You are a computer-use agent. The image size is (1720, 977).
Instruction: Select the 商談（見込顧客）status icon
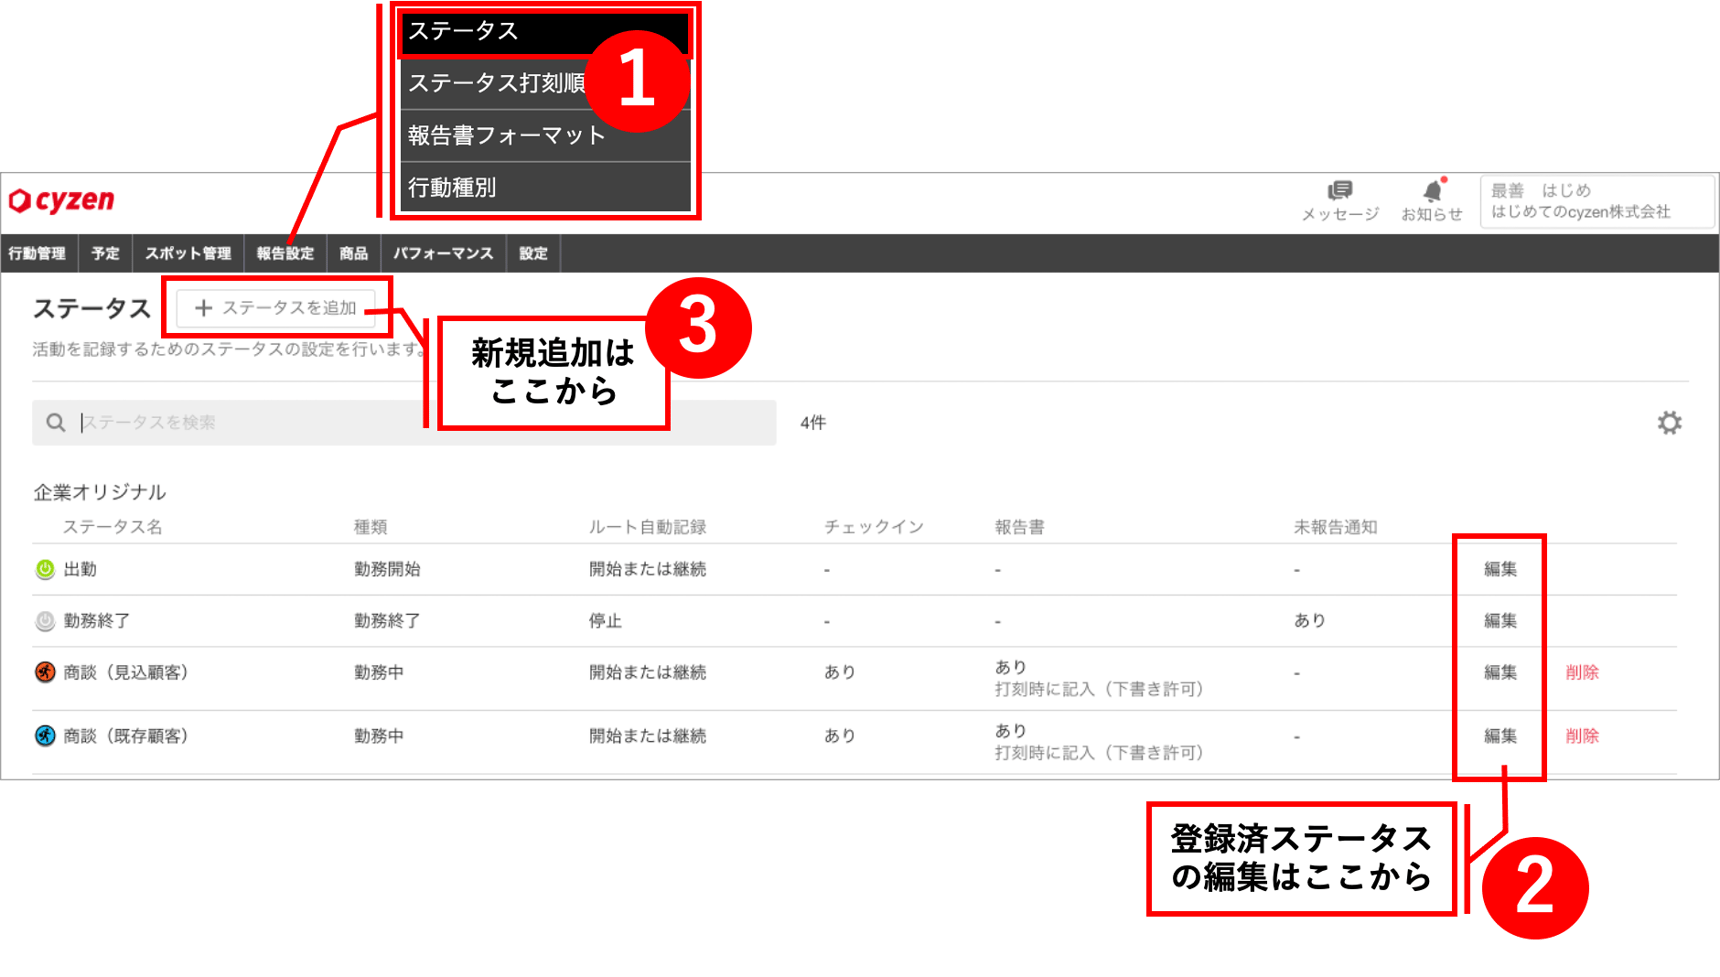coord(45,673)
